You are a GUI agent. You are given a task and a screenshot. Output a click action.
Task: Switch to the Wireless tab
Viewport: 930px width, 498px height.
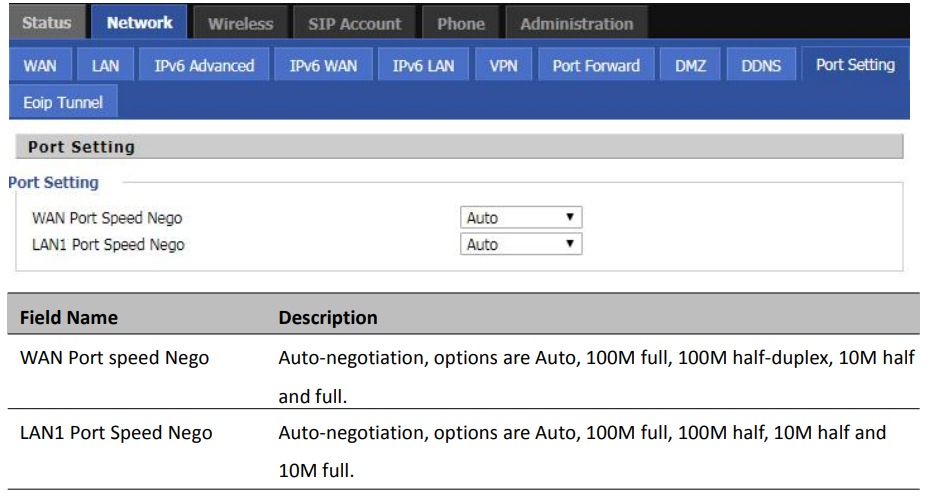pos(240,24)
